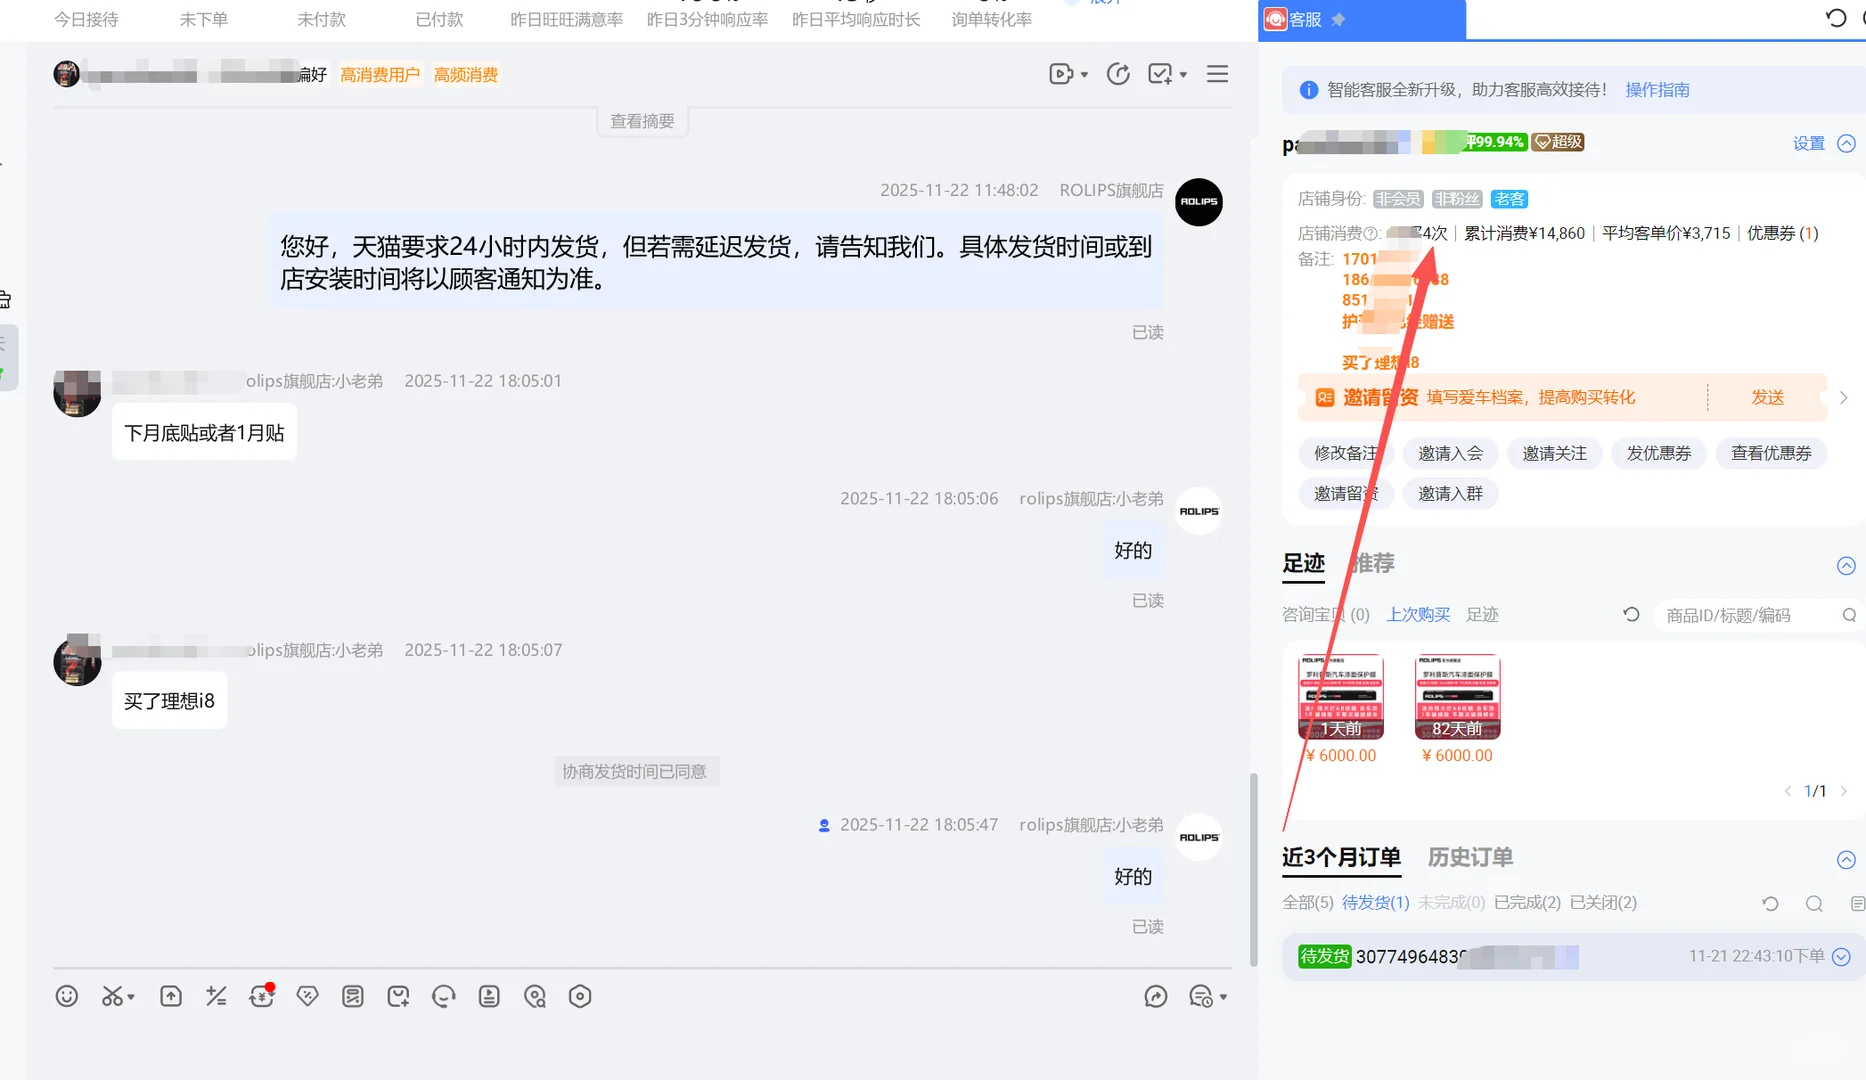Click the invite-order cart-plus icon
This screenshot has width=1866, height=1080.
point(398,996)
